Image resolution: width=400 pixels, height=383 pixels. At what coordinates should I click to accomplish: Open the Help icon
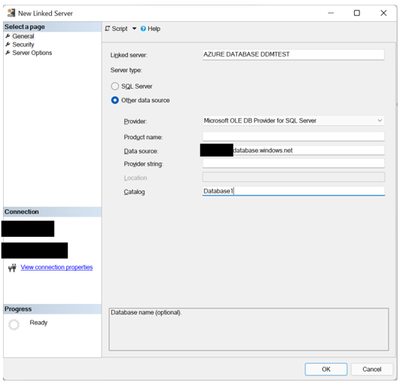pyautogui.click(x=143, y=29)
